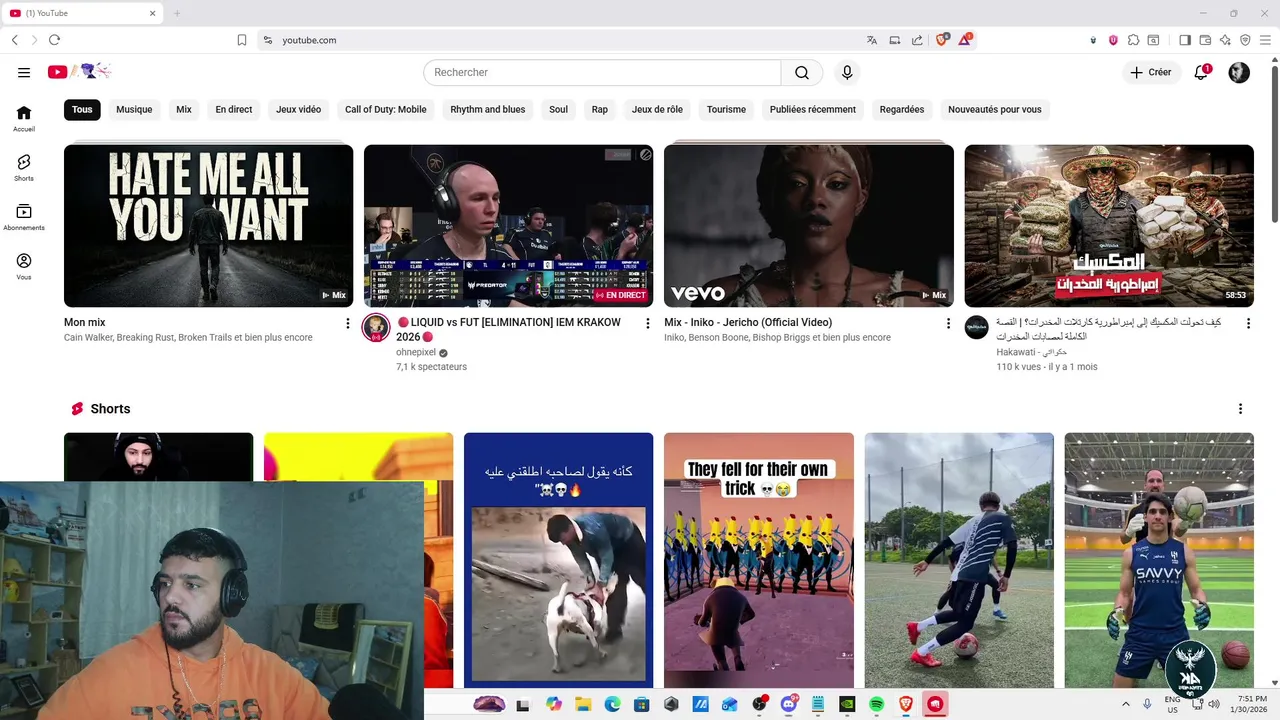
Task: Open options for LIQUID vs FUT video
Action: [648, 323]
